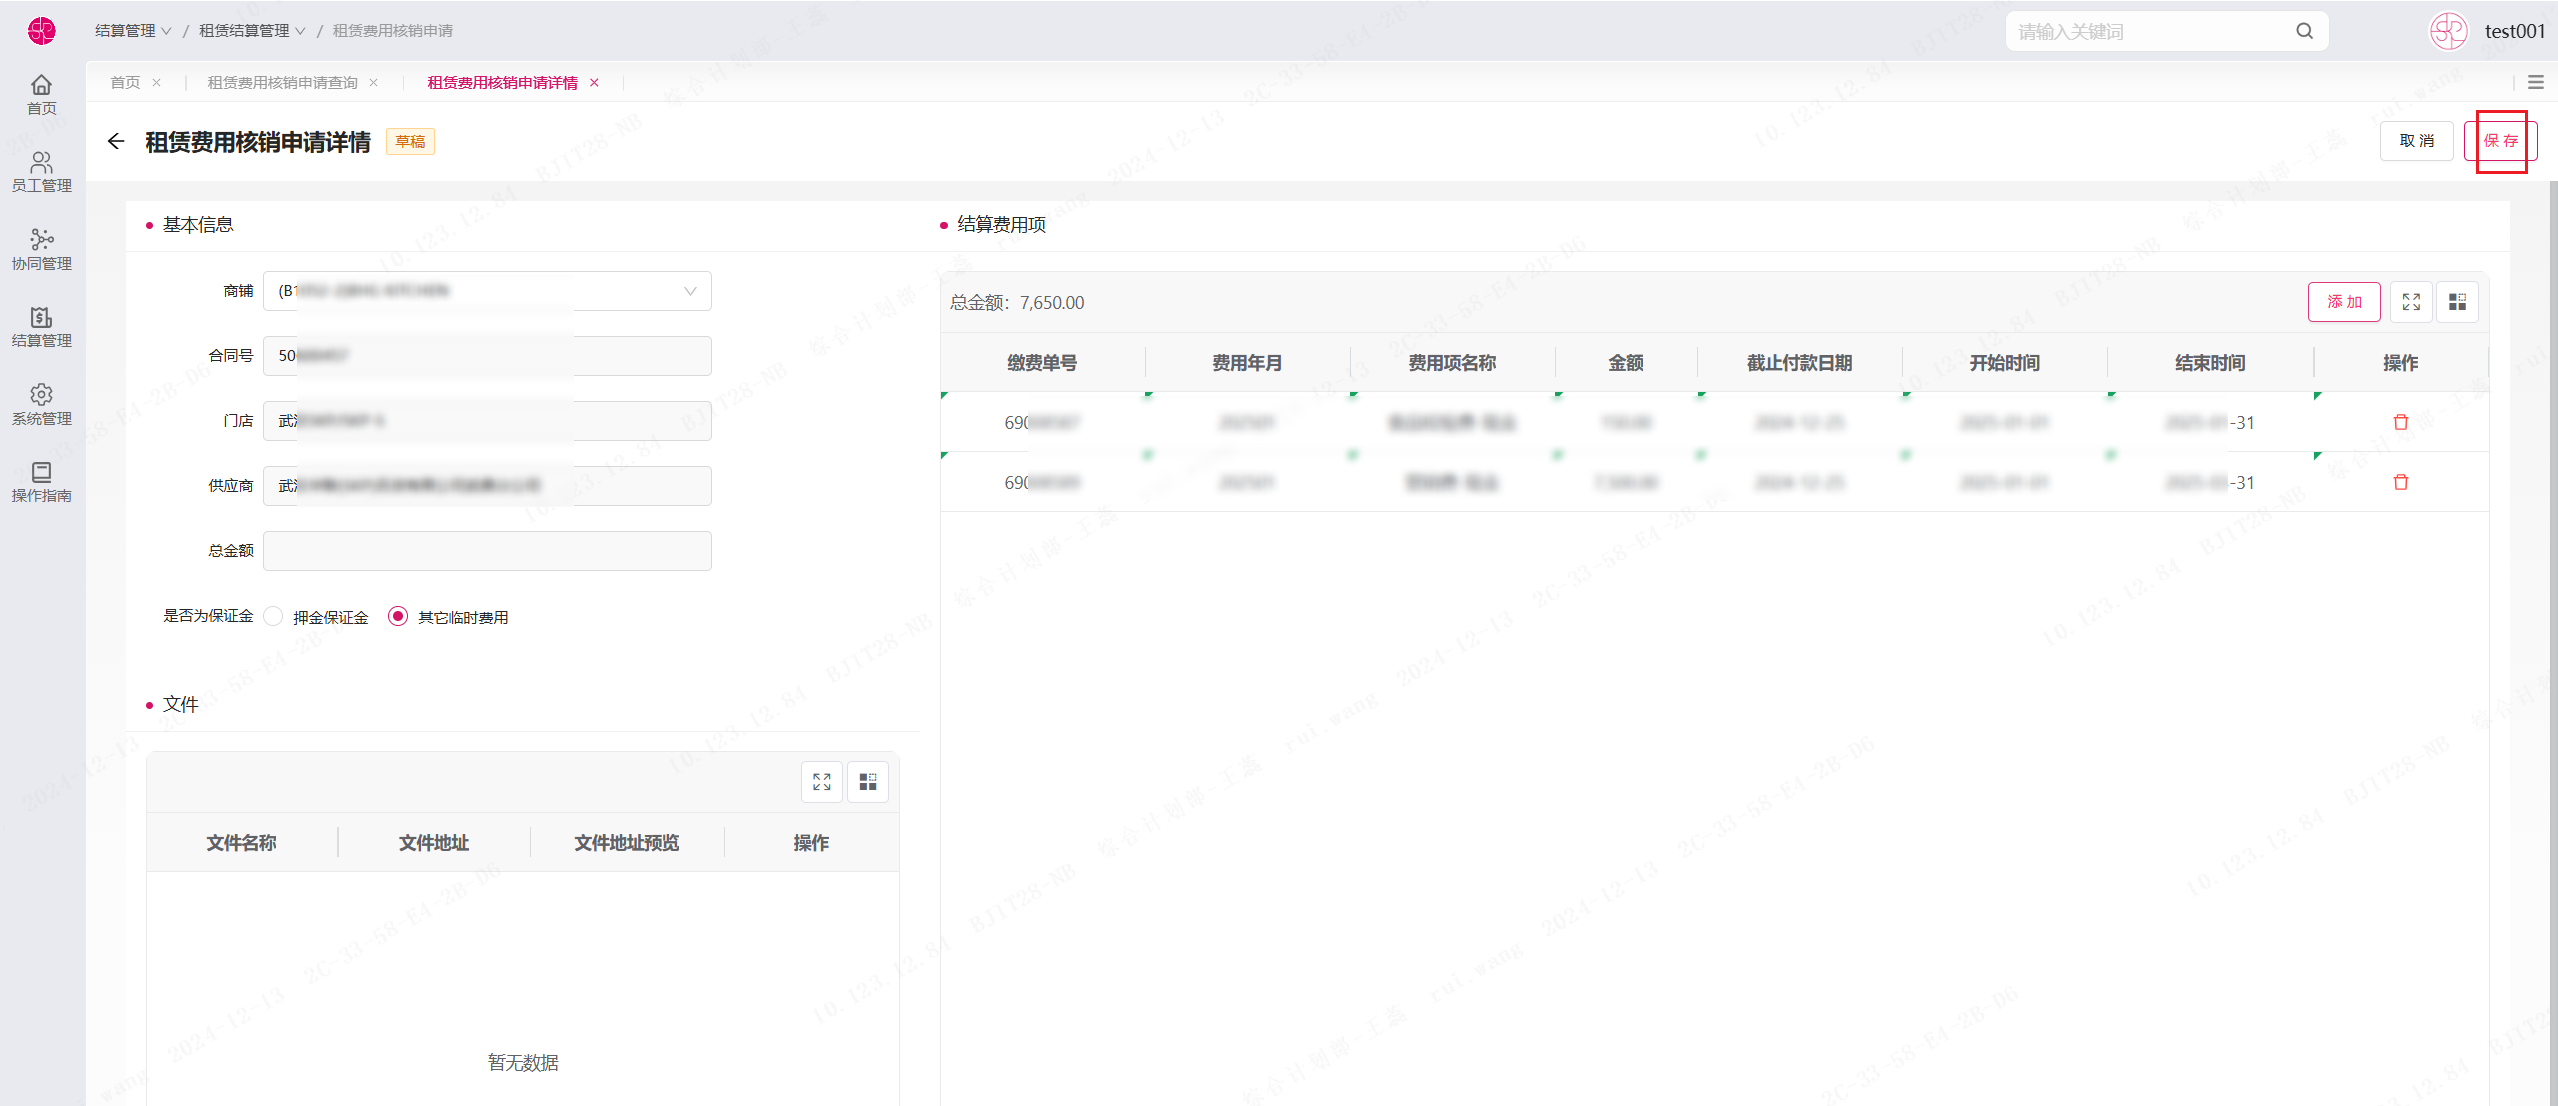Click the 文件地址预览 column header
This screenshot has height=1106, width=2558.
coord(627,843)
